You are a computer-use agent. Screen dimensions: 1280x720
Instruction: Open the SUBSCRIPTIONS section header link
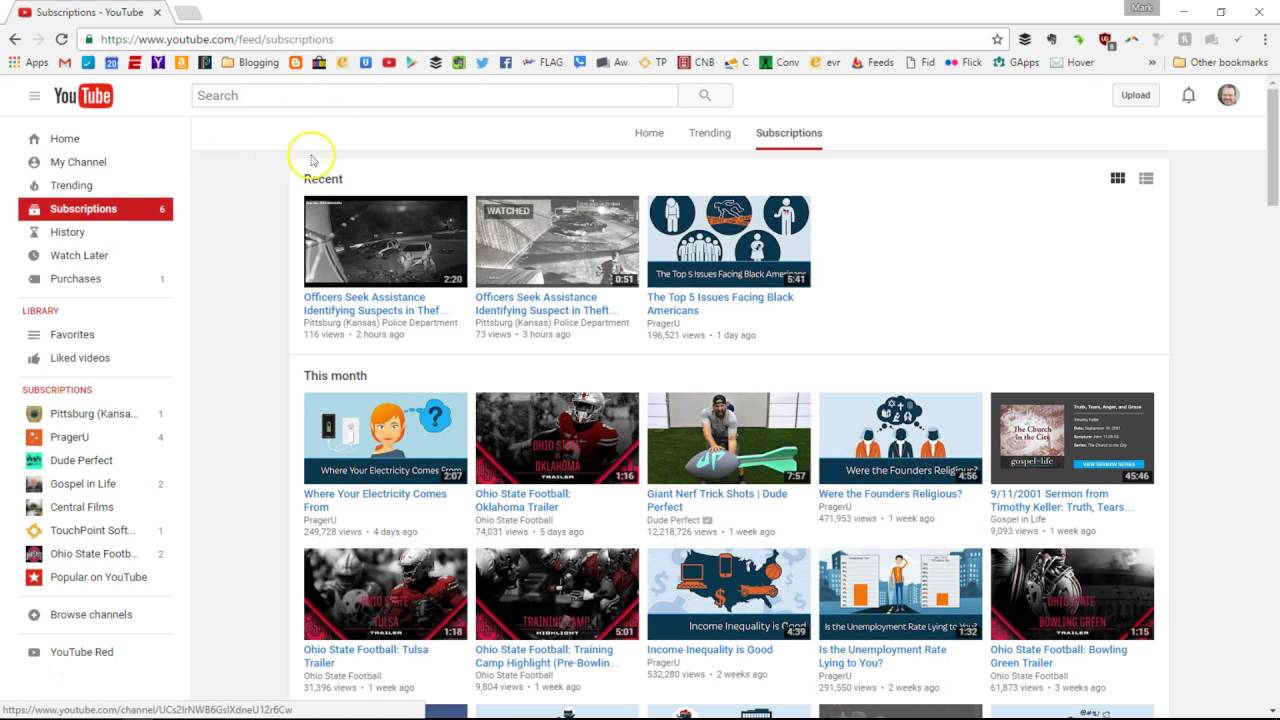(x=57, y=390)
